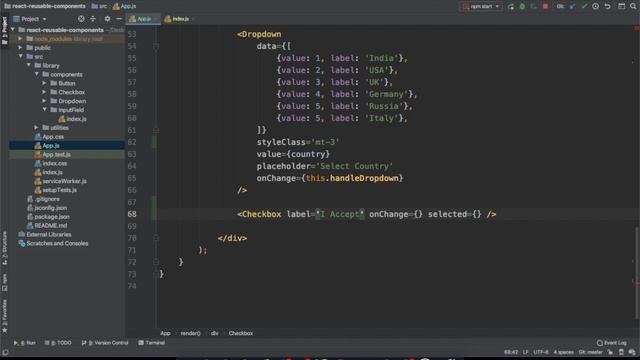The height and width of the screenshot is (360, 640).
Task: Show Git history clock icon
Action: click(596, 6)
